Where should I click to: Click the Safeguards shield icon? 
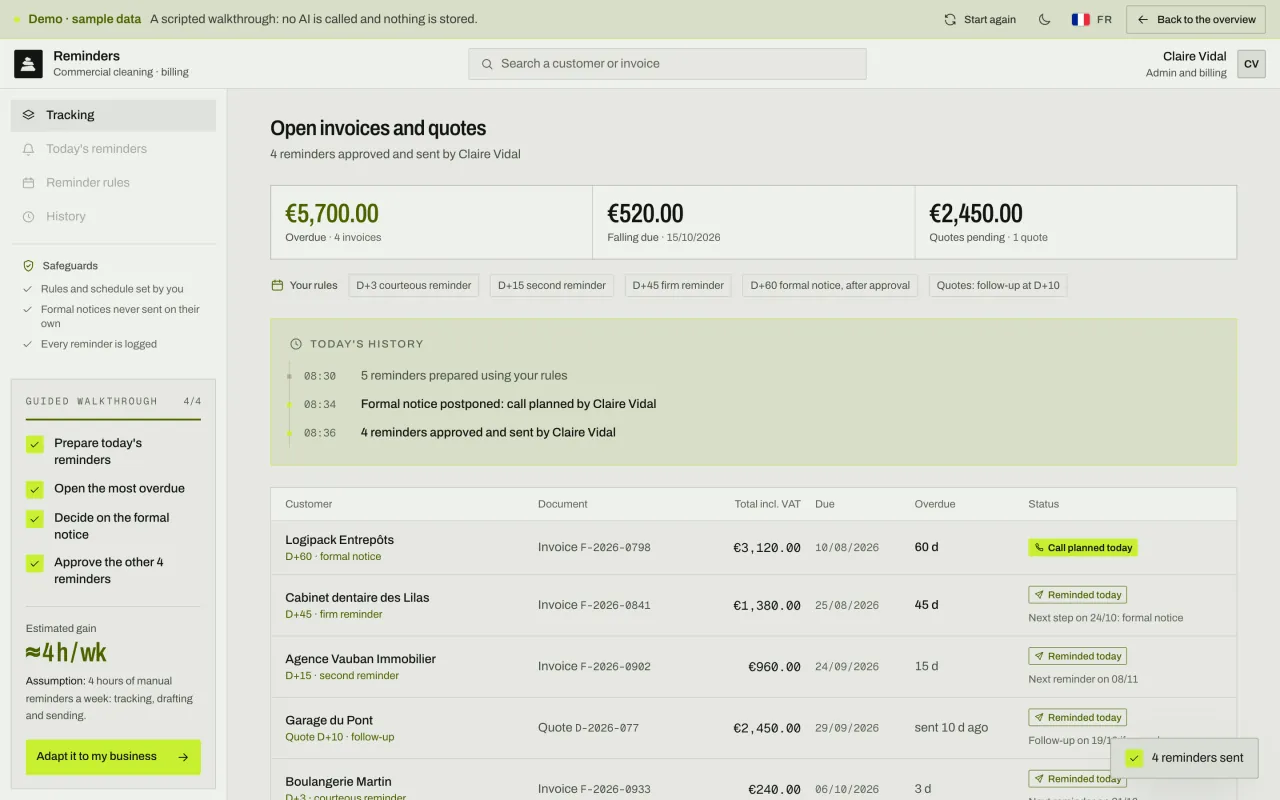click(28, 266)
